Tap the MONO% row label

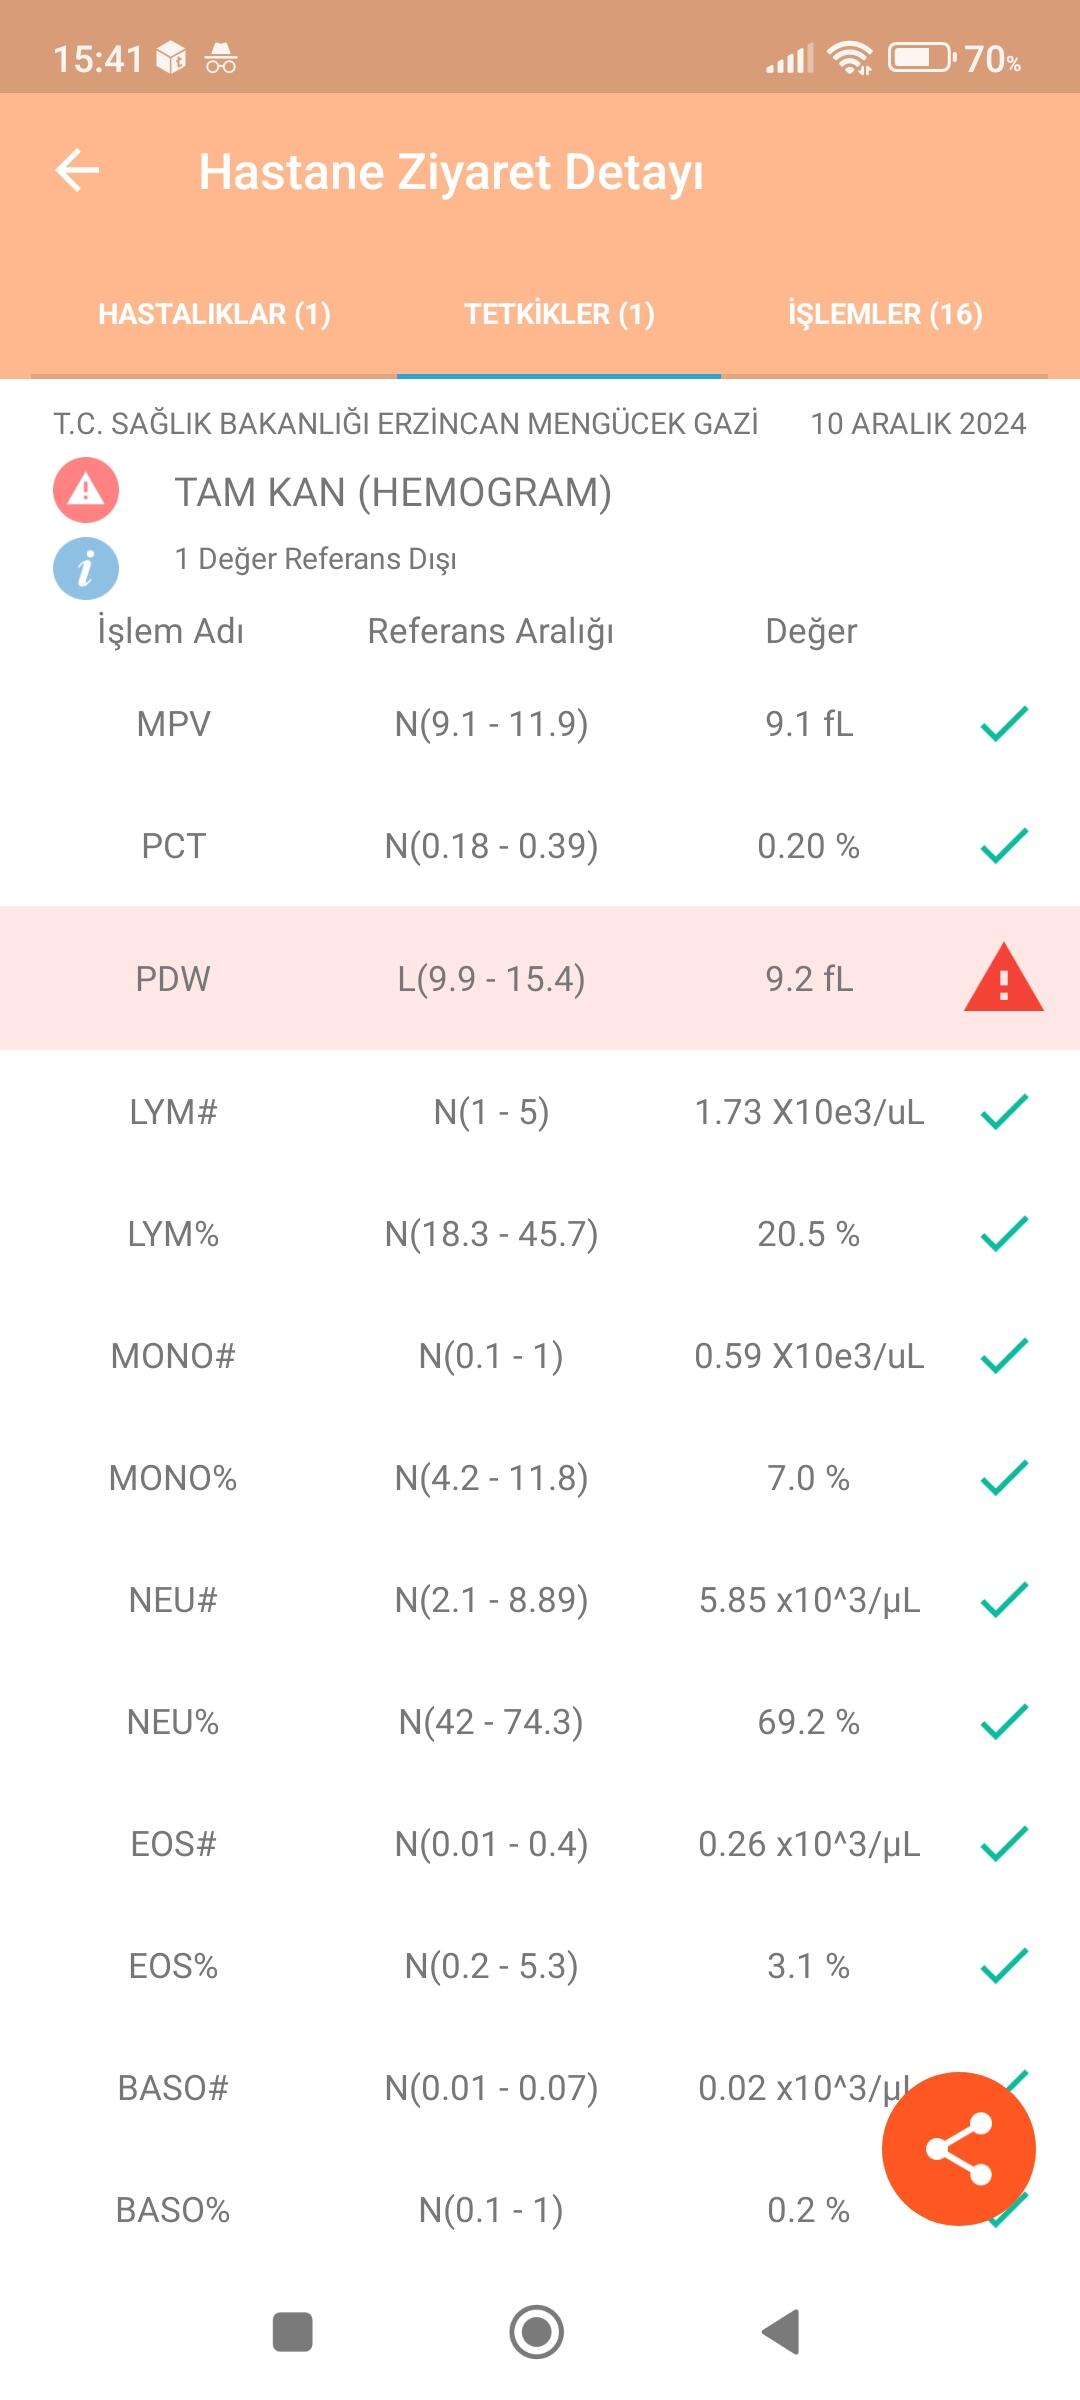(x=173, y=1478)
